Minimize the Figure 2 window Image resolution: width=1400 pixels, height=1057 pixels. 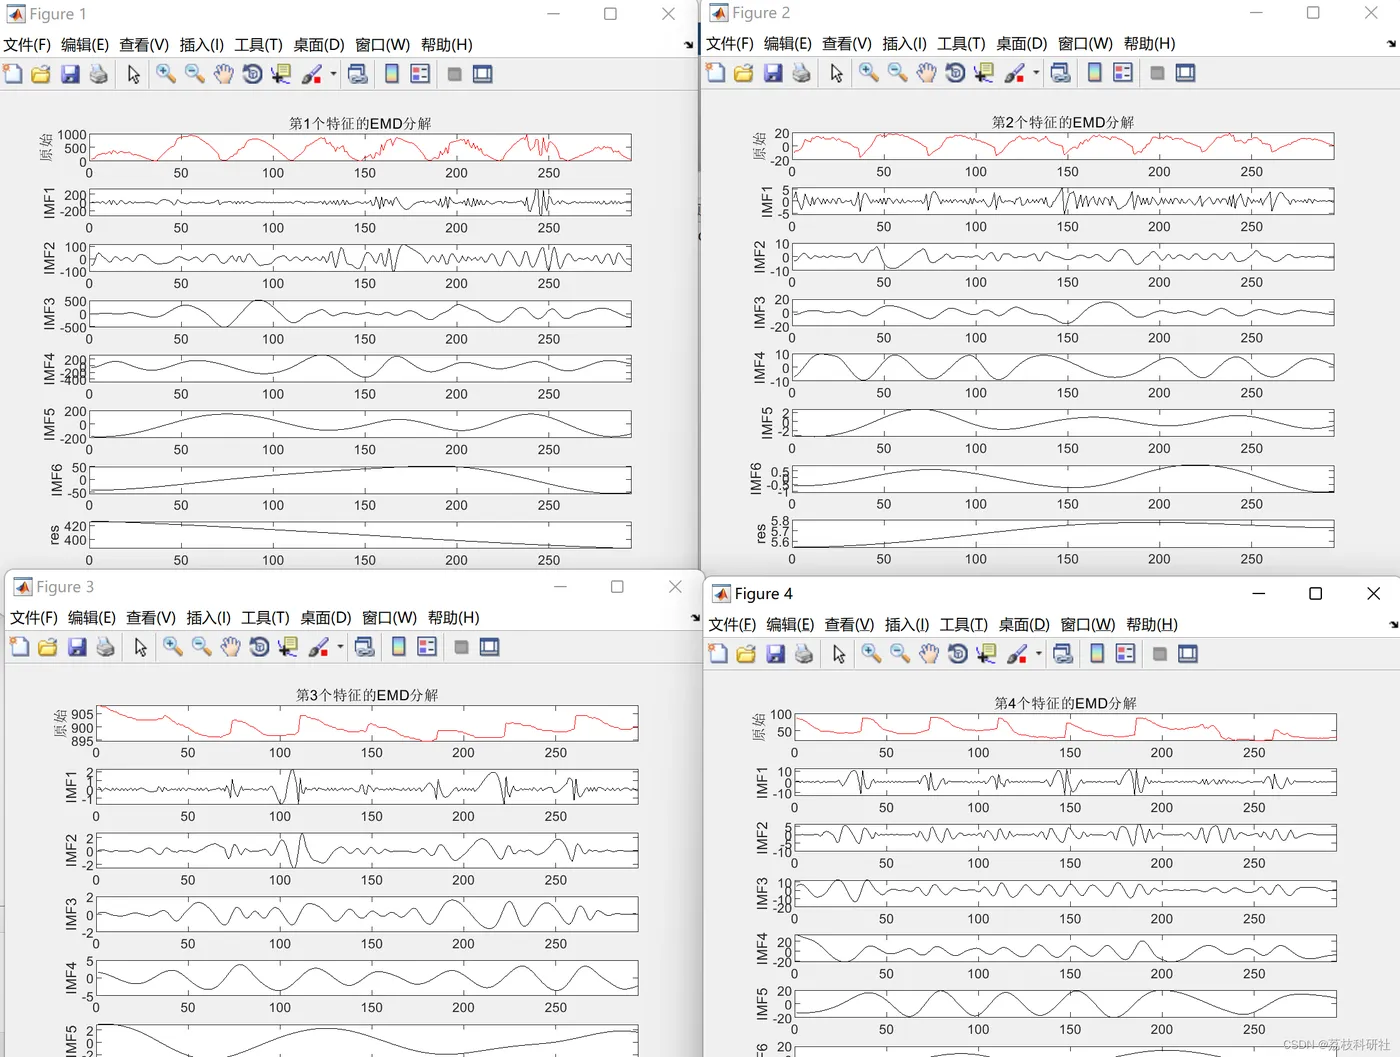coord(1256,13)
